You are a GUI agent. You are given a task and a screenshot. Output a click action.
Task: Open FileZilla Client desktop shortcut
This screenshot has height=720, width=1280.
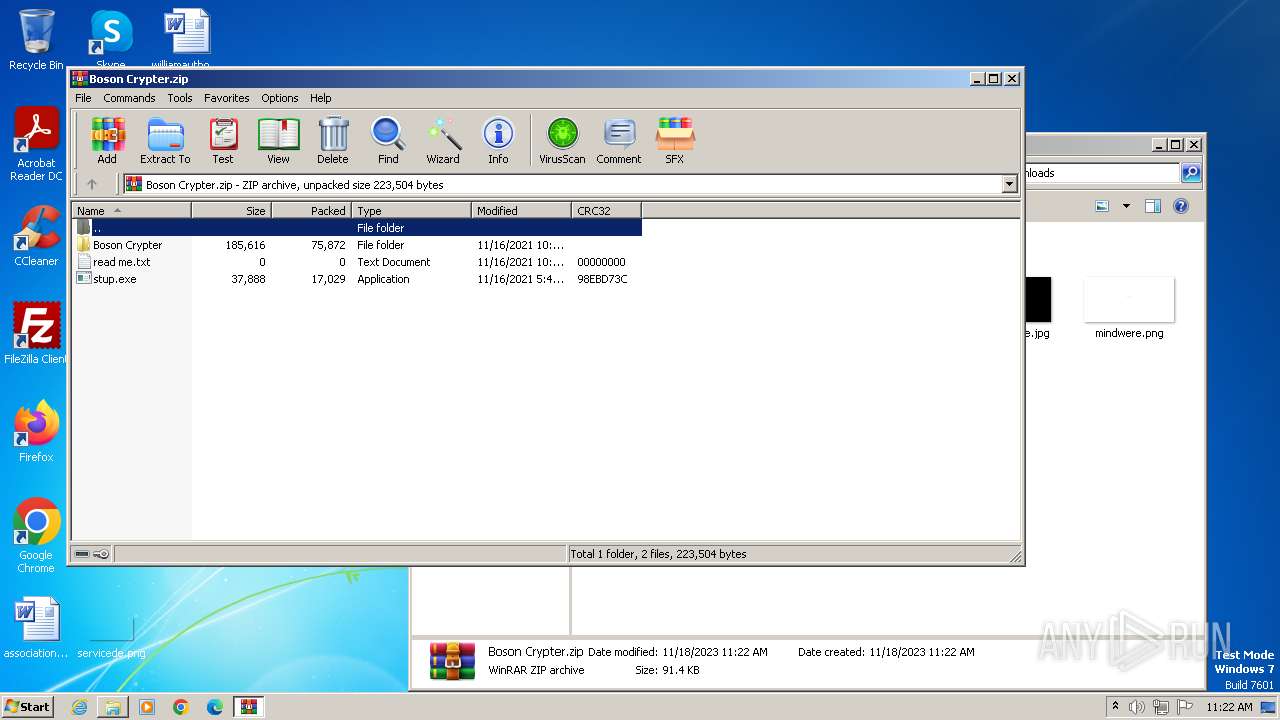[36, 334]
